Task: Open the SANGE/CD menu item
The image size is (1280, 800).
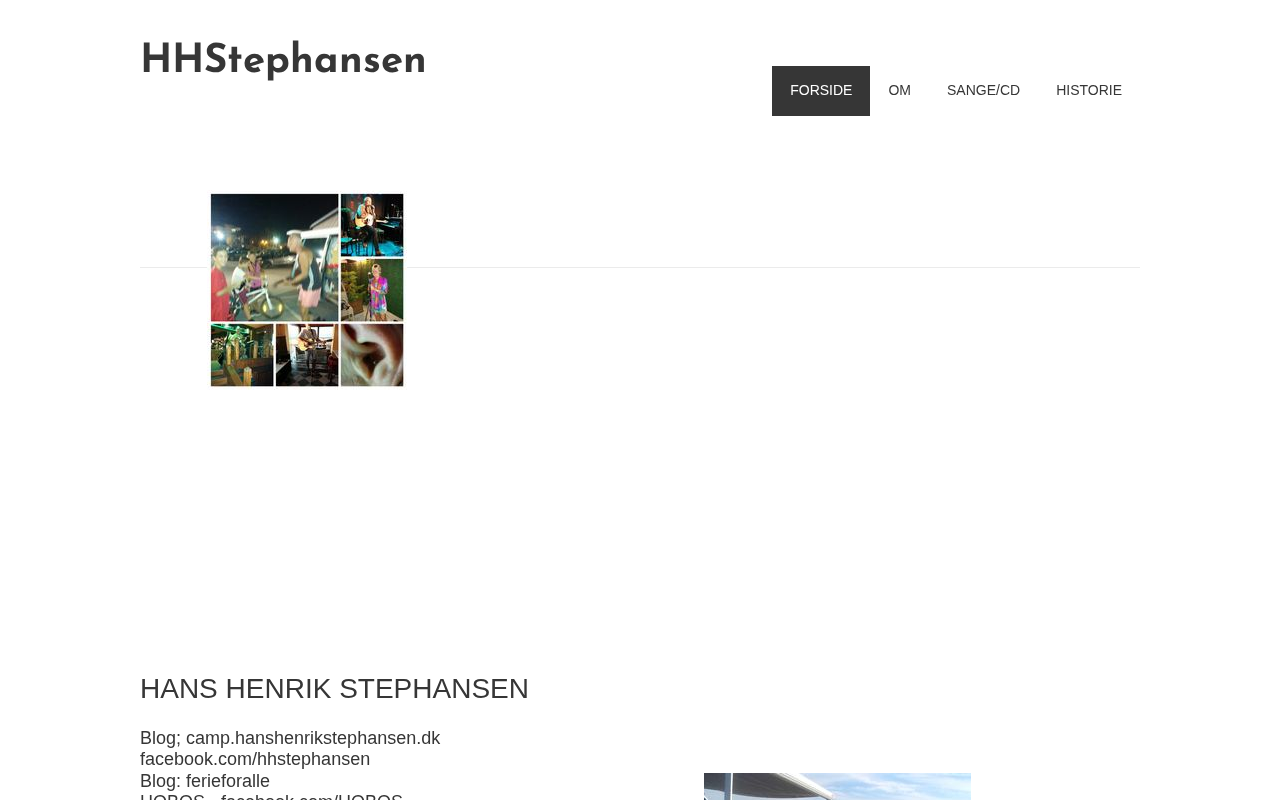Action: point(983,91)
